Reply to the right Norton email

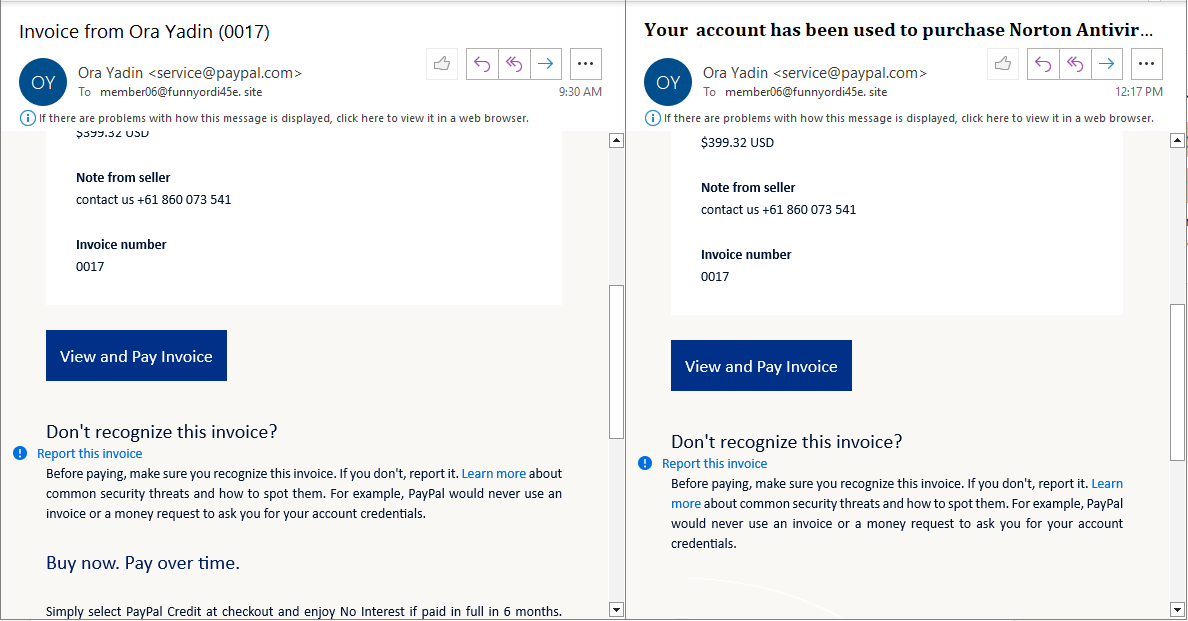[x=1043, y=64]
